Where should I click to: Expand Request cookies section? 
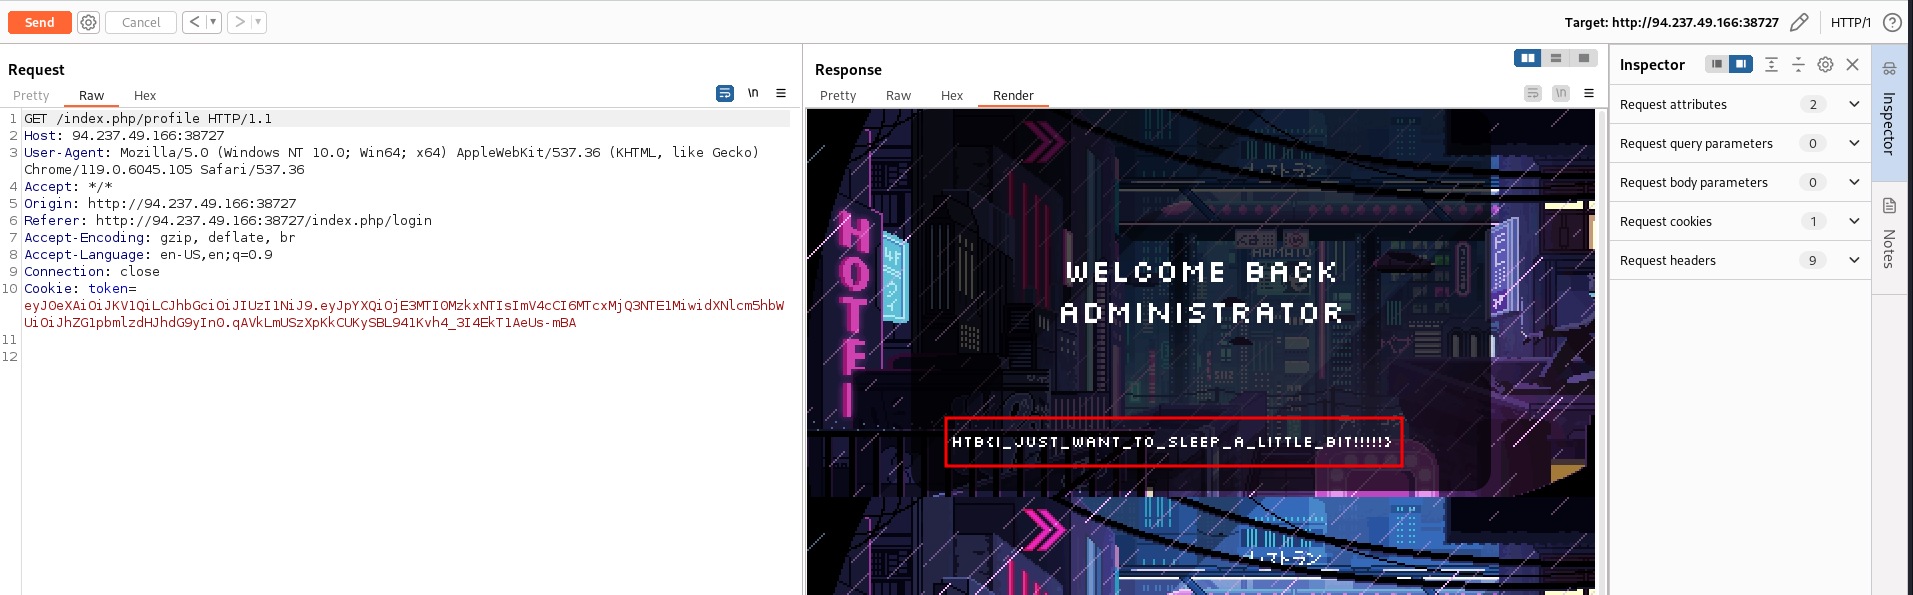click(x=1740, y=221)
